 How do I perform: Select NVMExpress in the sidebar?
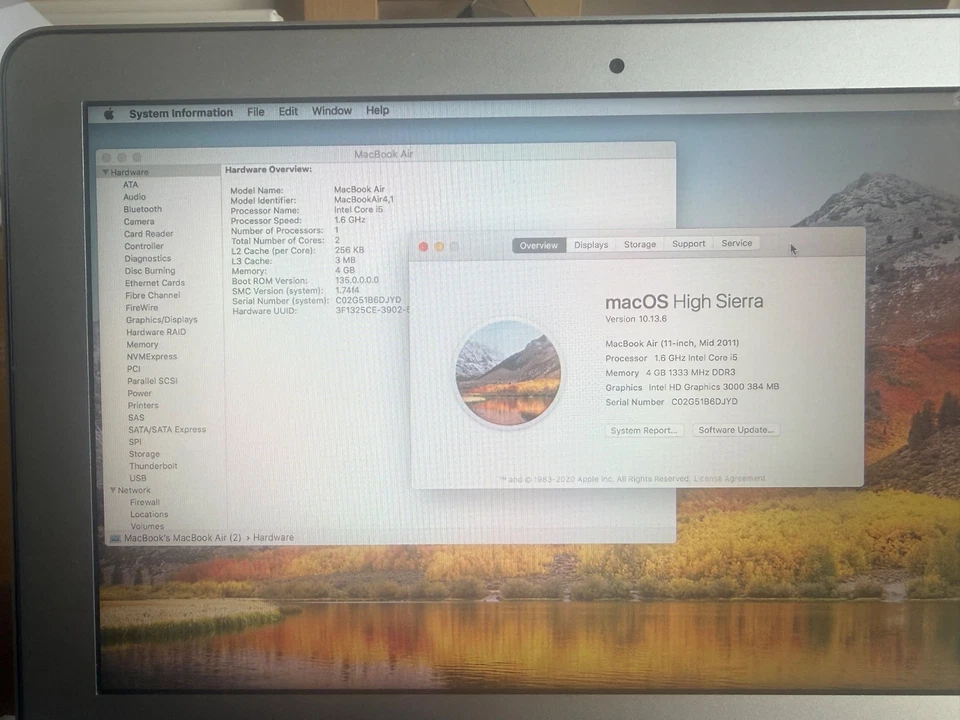[x=152, y=356]
